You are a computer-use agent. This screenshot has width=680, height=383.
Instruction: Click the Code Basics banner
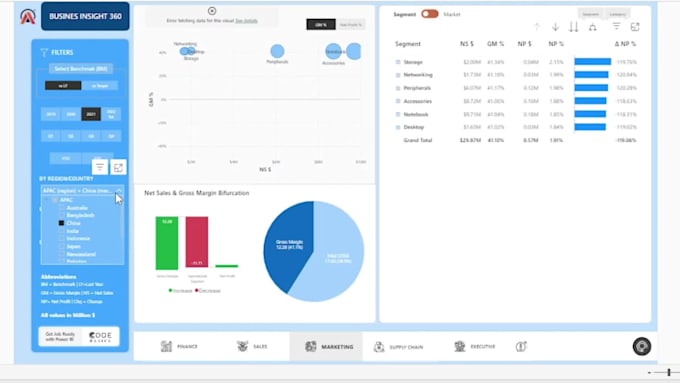point(79,336)
